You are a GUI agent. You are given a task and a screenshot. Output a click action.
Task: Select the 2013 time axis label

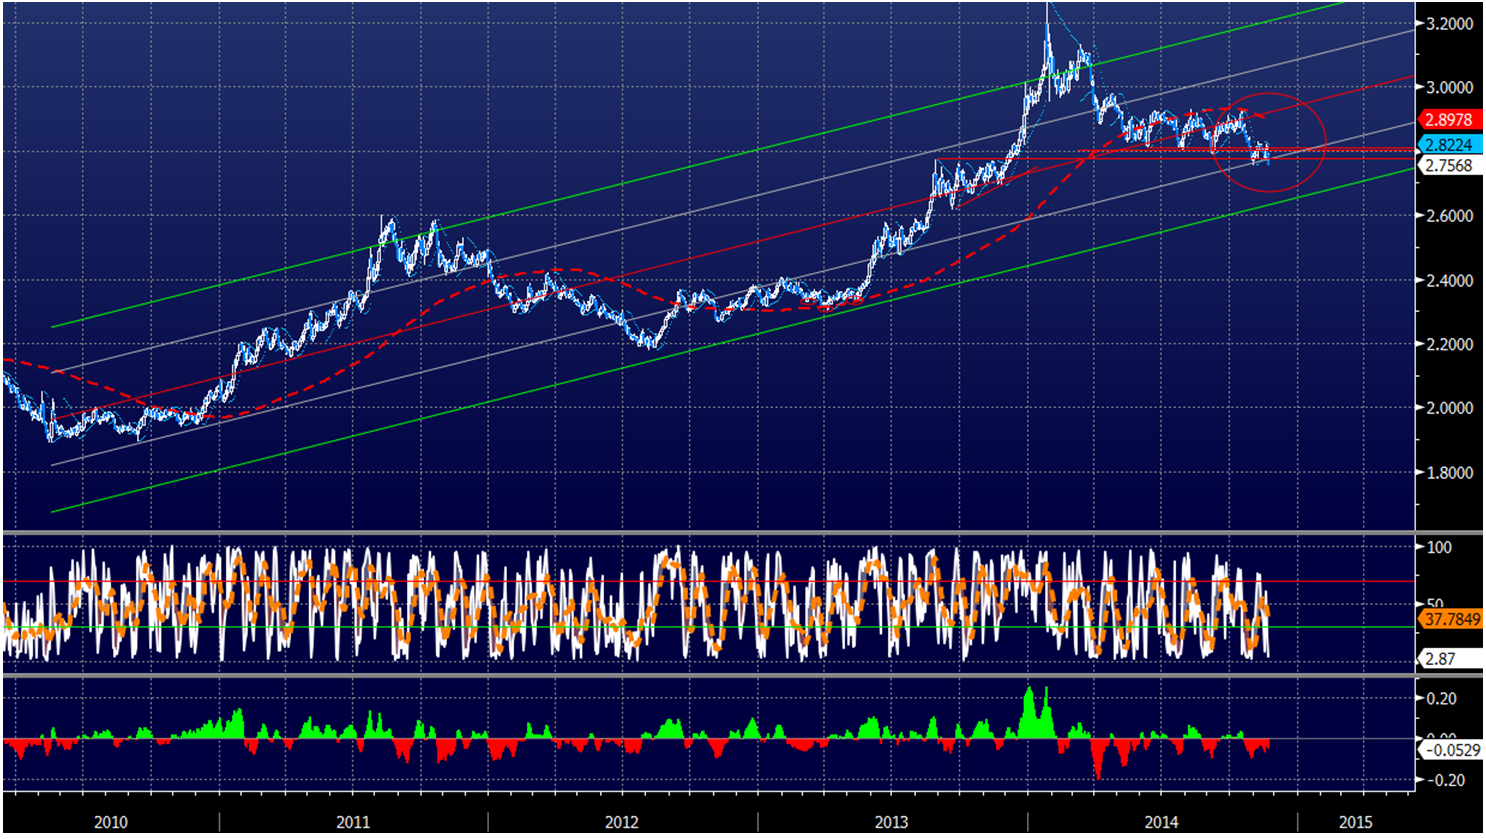891,822
